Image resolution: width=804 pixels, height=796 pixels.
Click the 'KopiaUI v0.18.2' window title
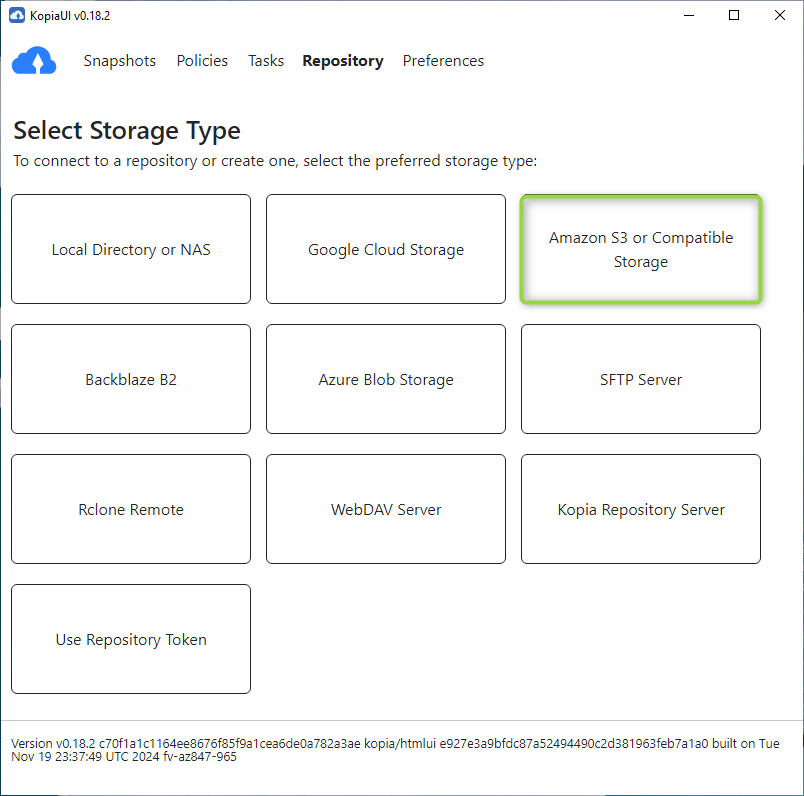click(x=70, y=15)
